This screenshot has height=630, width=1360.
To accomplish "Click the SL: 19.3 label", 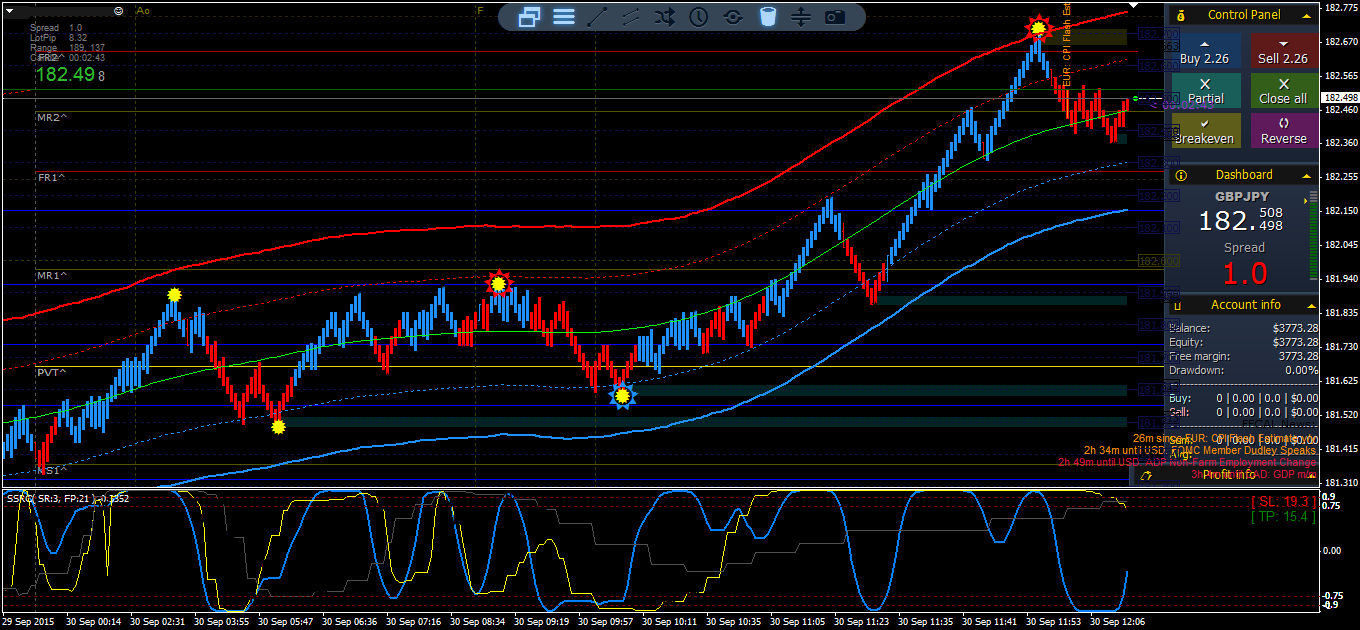I will [1282, 500].
